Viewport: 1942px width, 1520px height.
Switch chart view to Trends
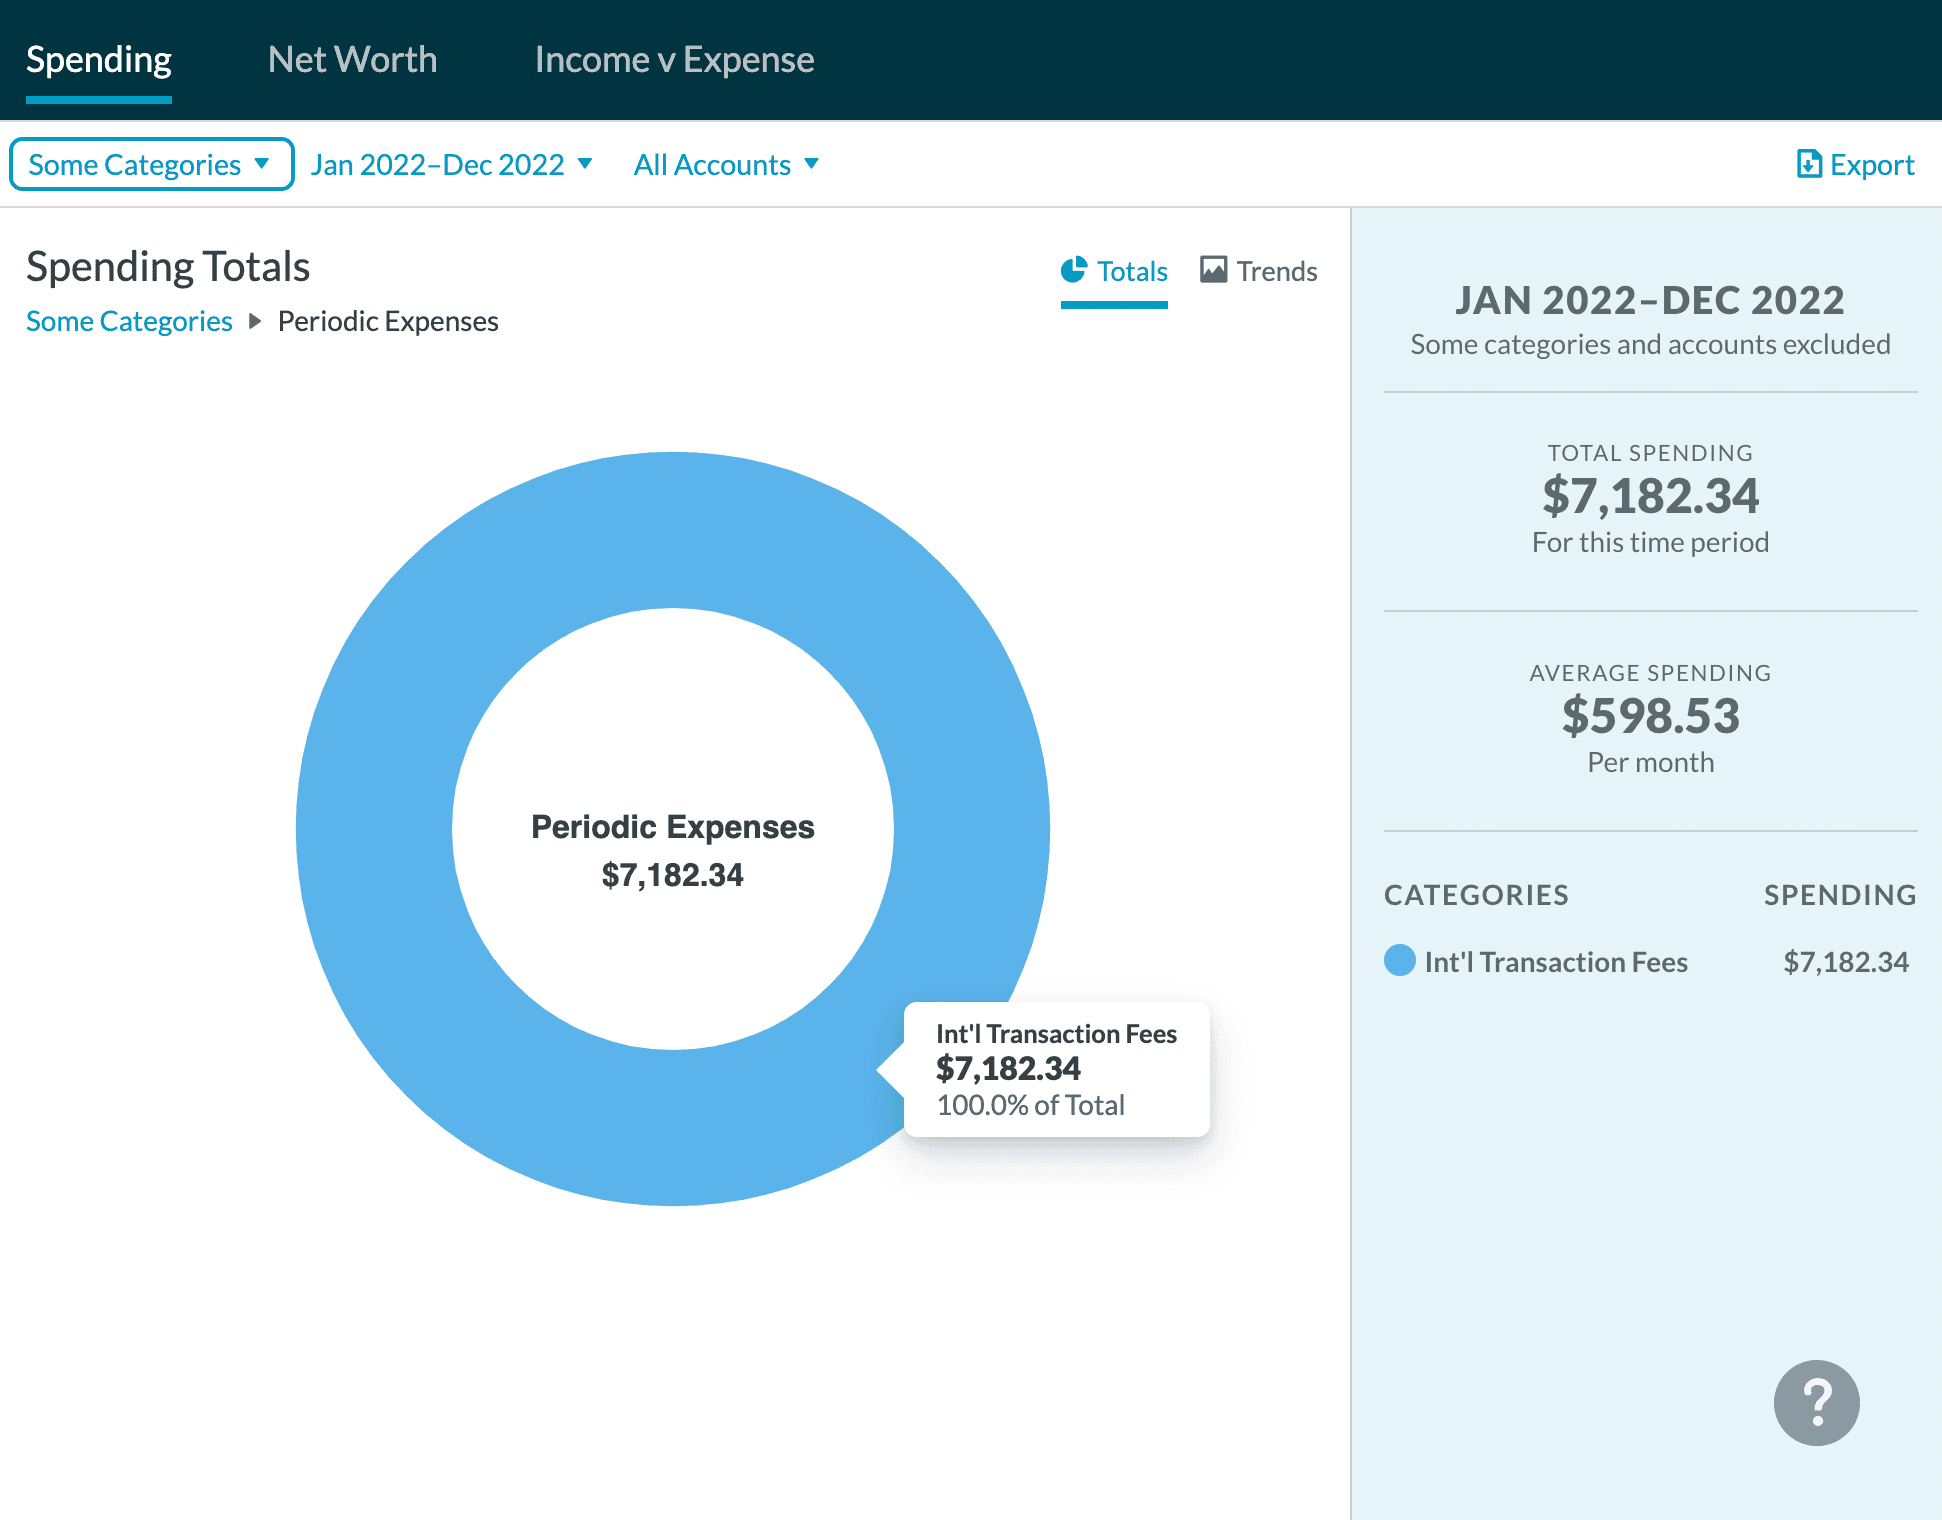pos(1258,271)
